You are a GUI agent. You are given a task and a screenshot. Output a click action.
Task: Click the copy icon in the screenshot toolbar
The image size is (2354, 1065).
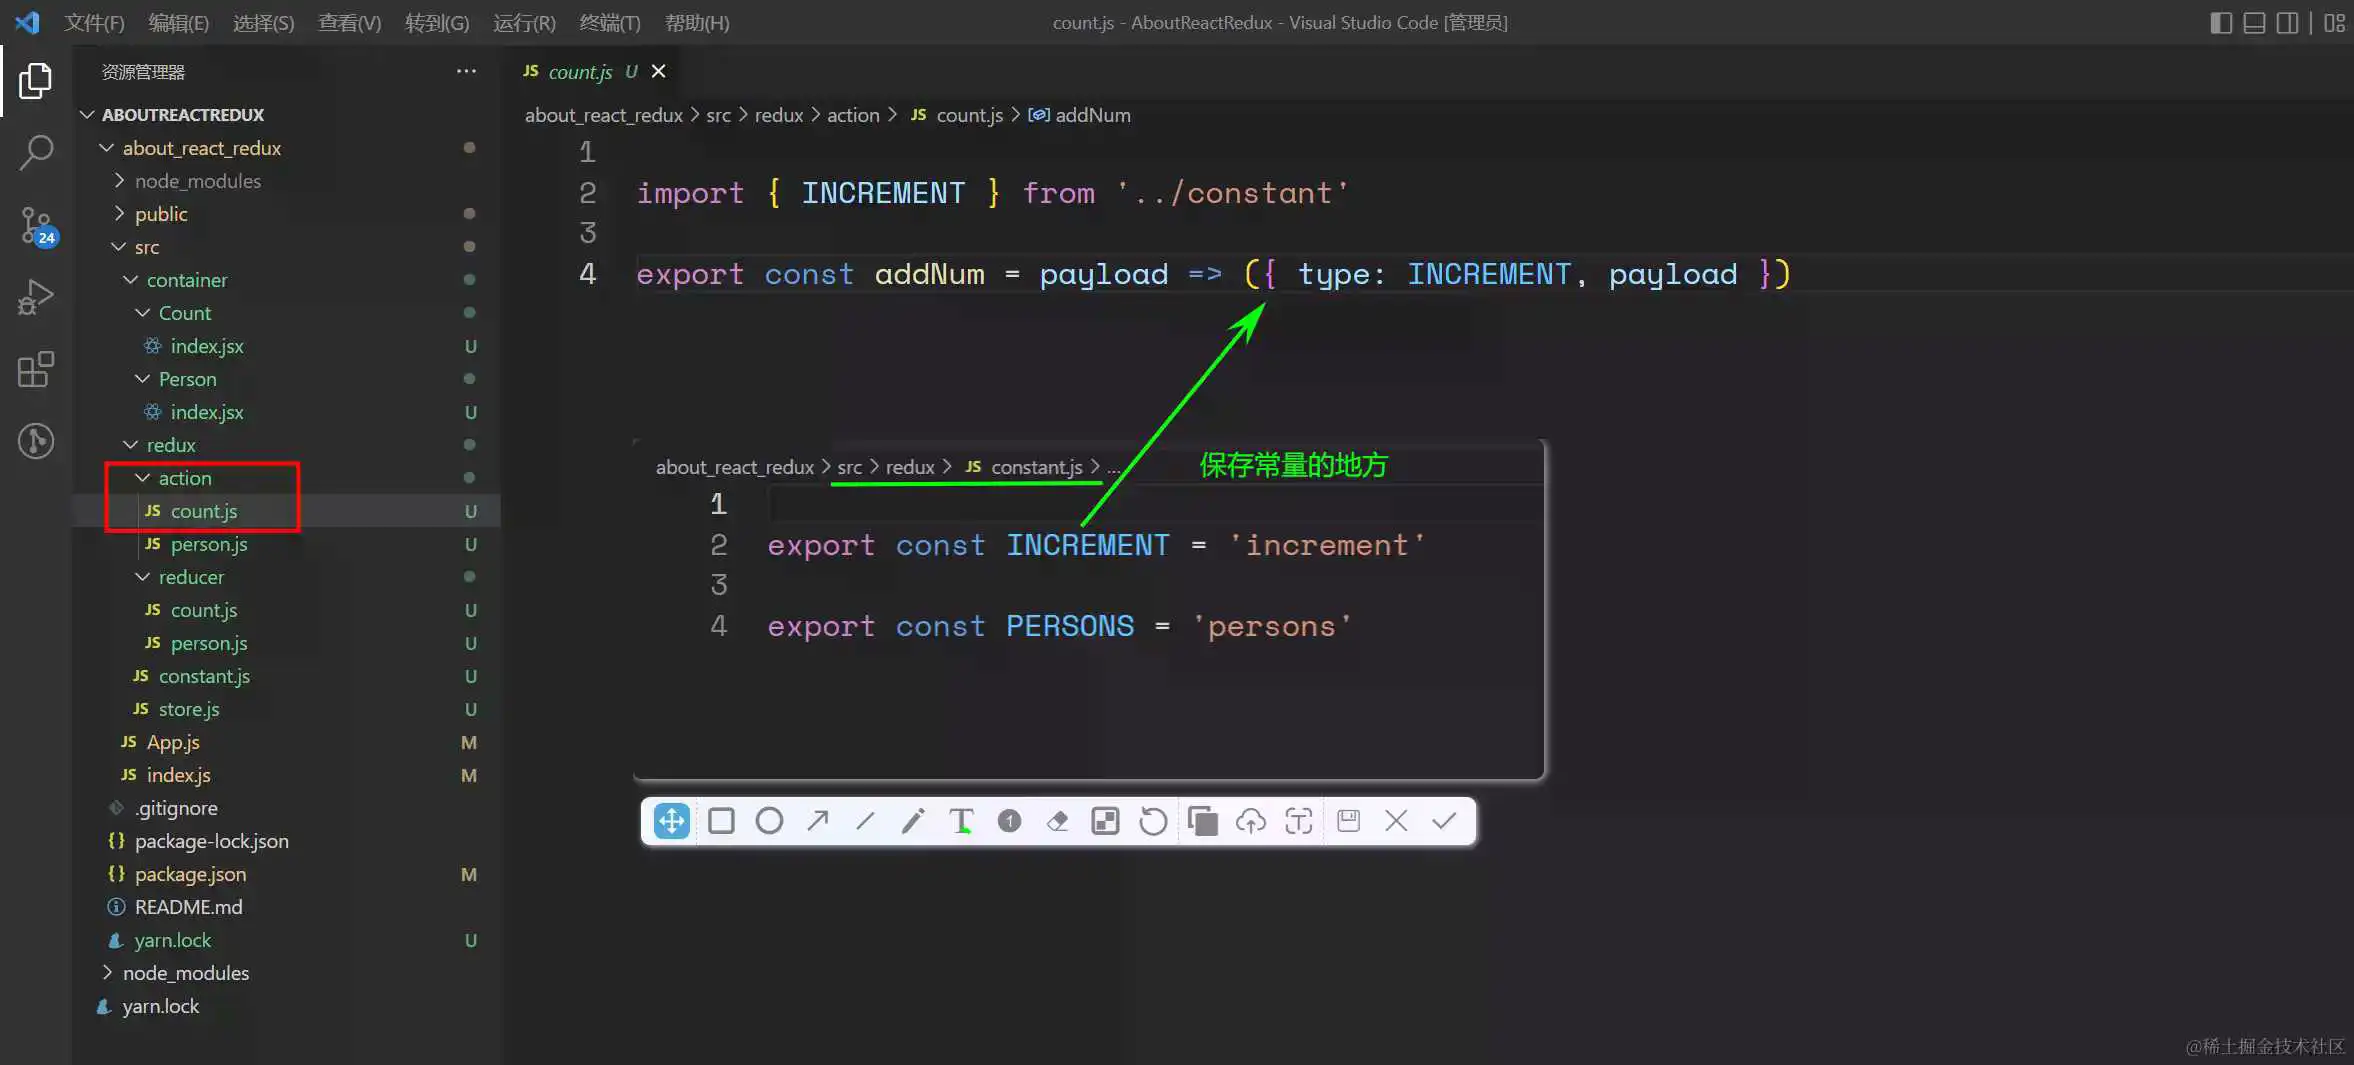(1203, 821)
